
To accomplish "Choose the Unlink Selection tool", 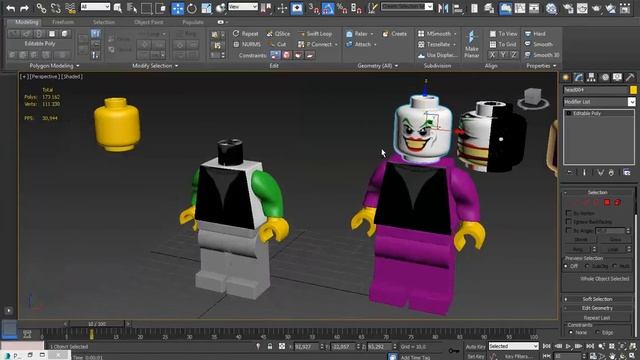I will (x=56, y=8).
